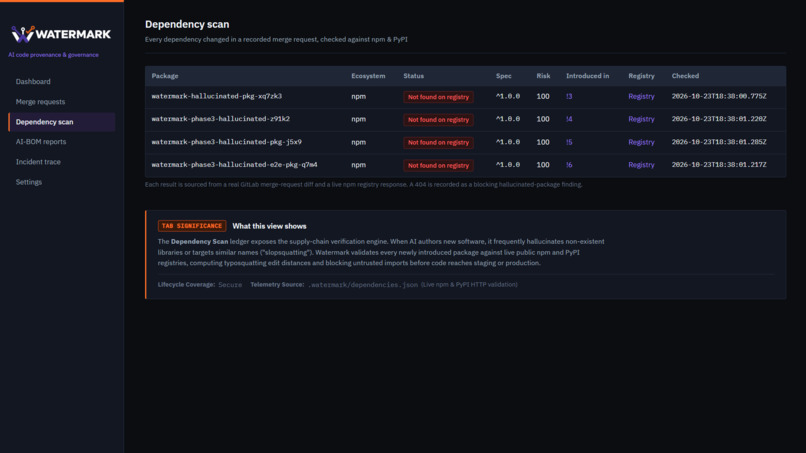Select Dependency scan in sidebar
806x453 pixels.
tap(62, 122)
